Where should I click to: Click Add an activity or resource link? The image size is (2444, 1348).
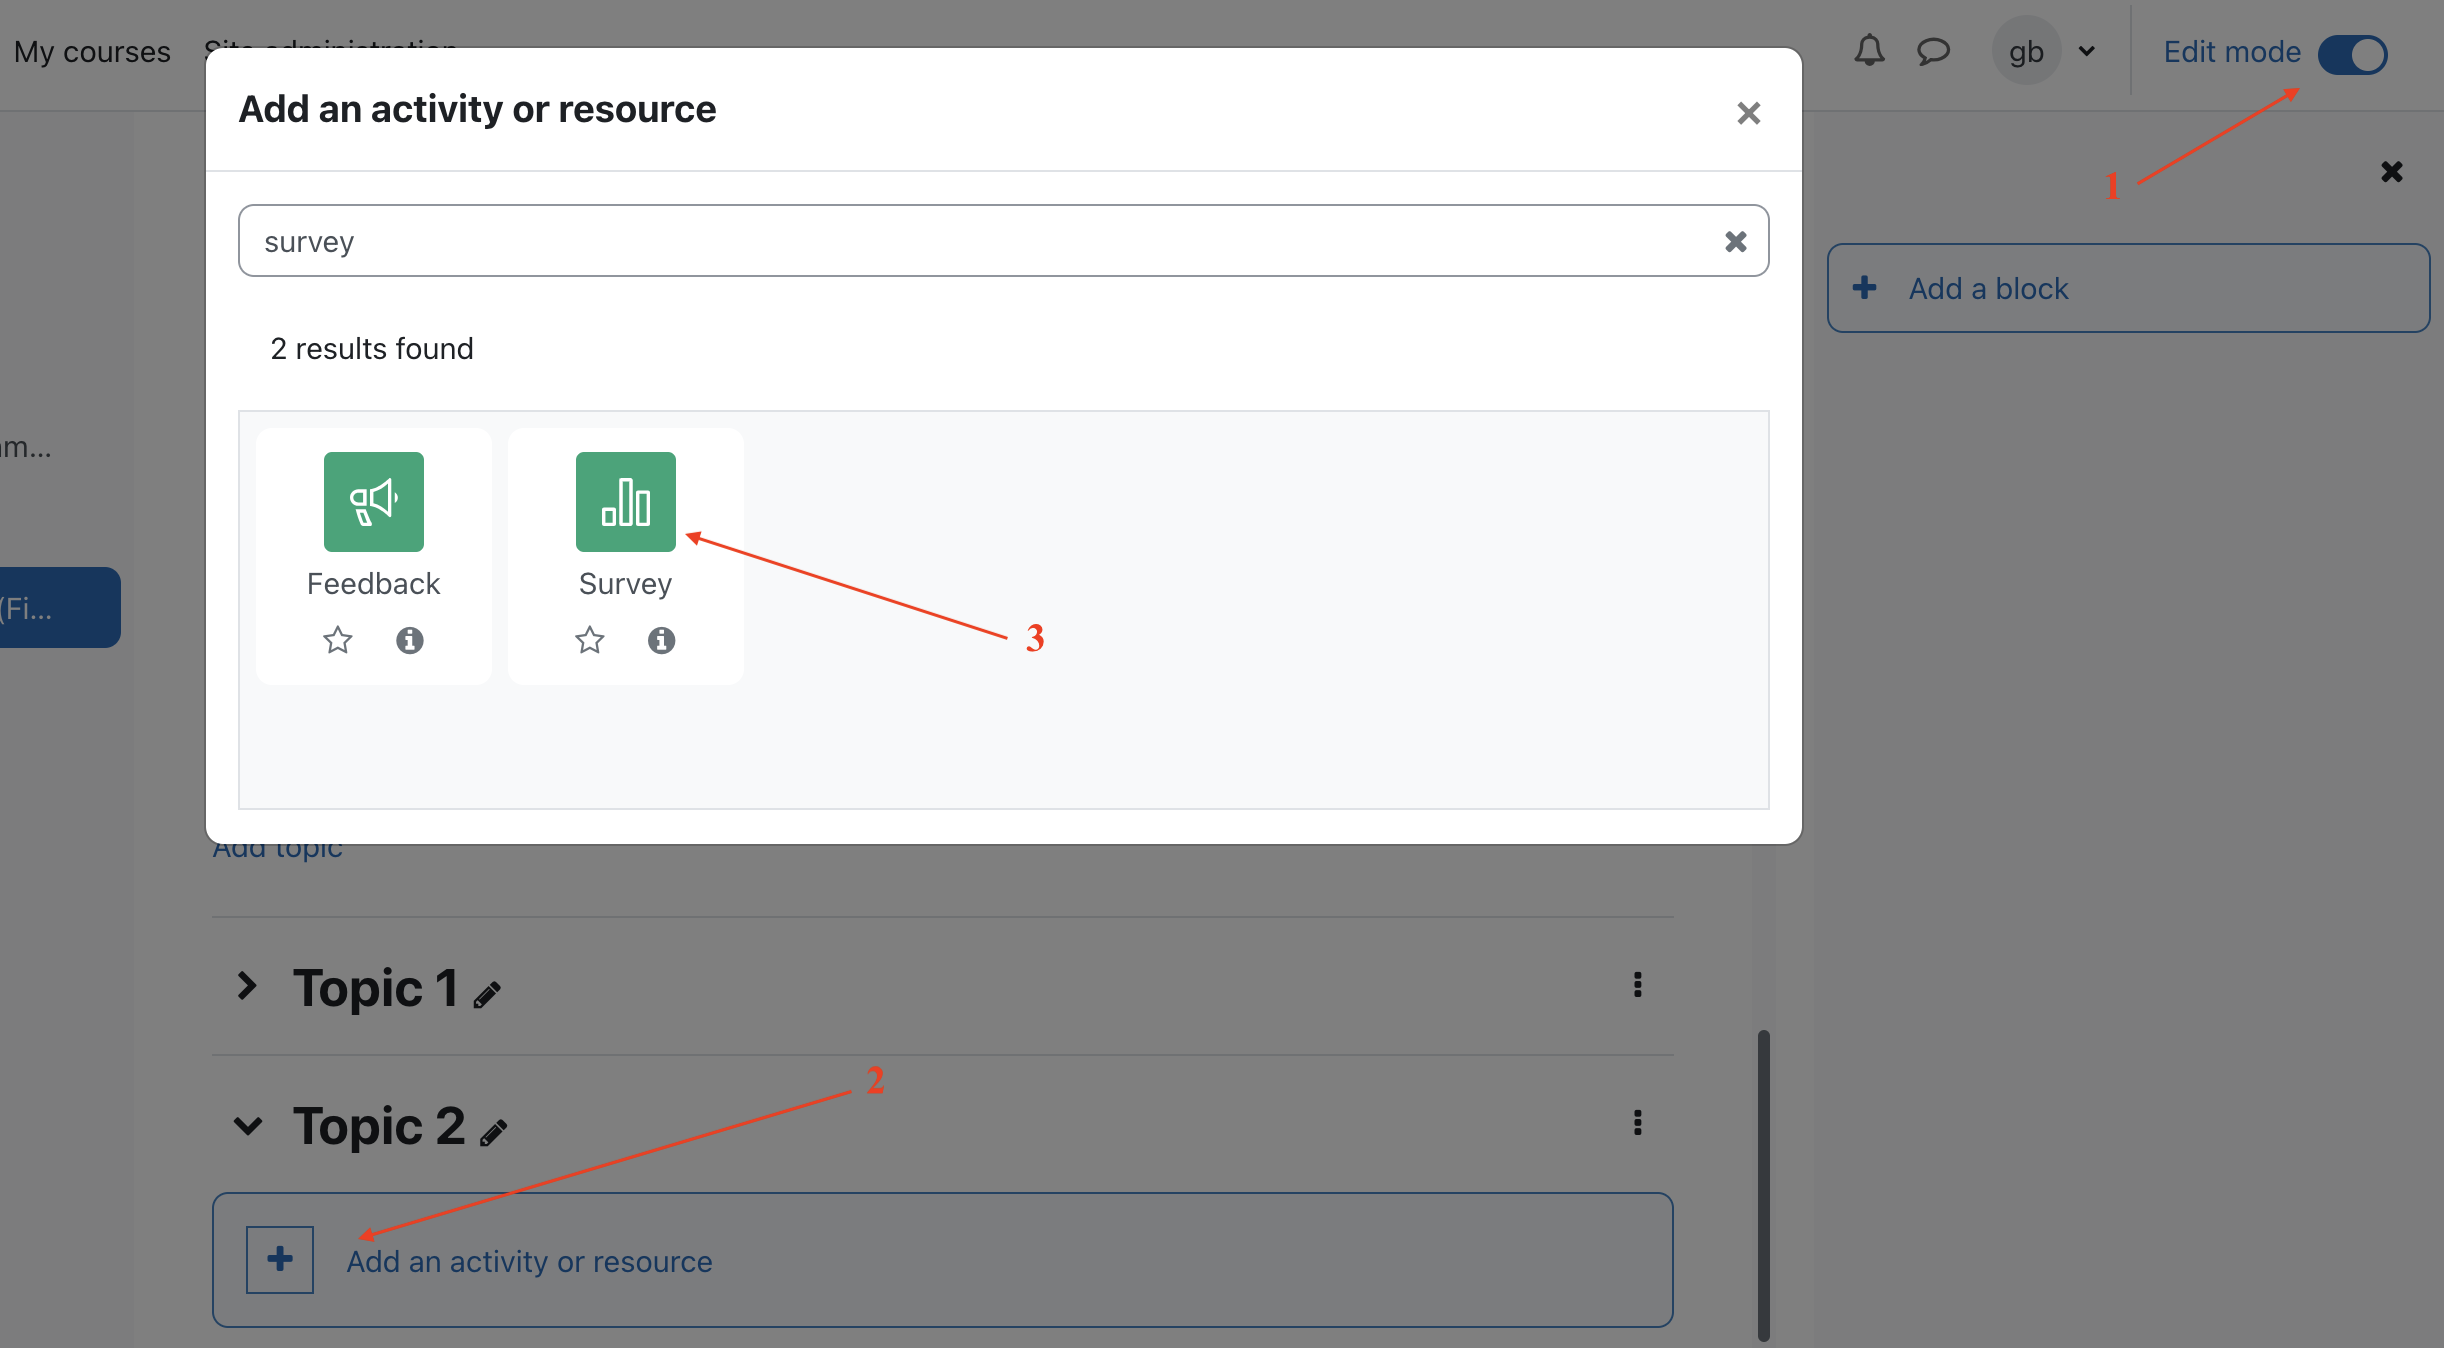point(529,1261)
